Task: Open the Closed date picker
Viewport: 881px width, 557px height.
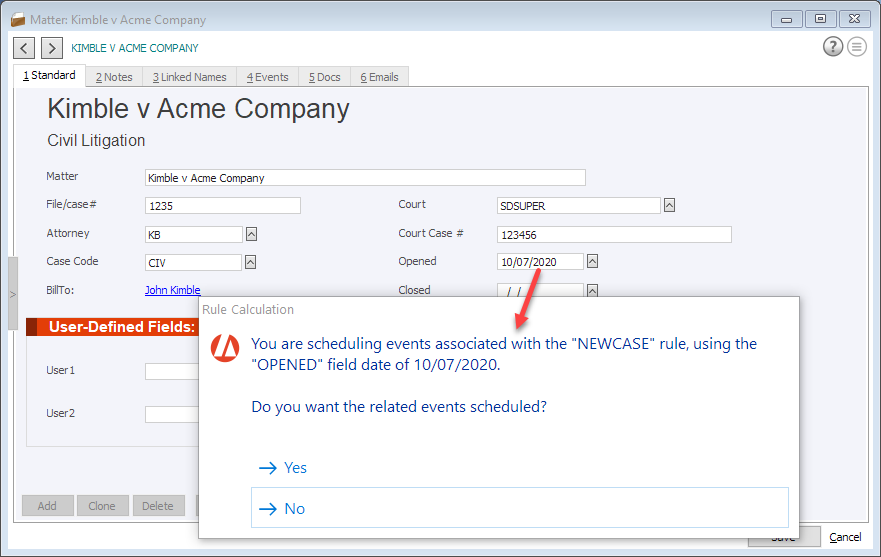Action: click(593, 290)
